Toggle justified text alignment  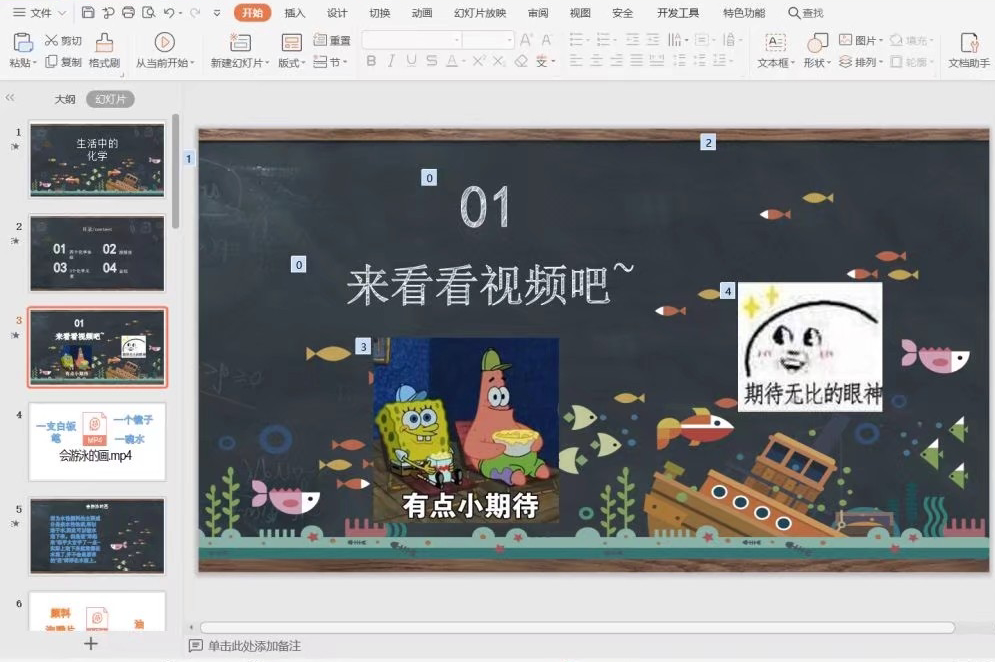pos(636,61)
